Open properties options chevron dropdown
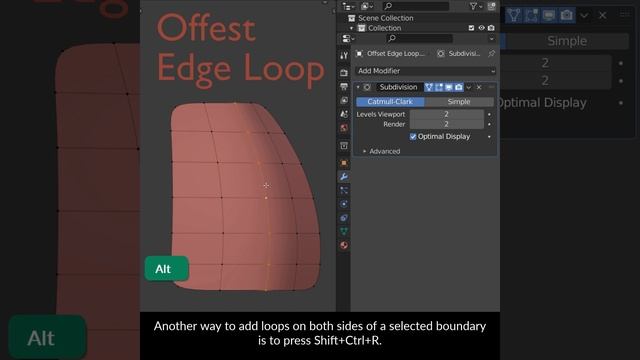 tap(491, 39)
